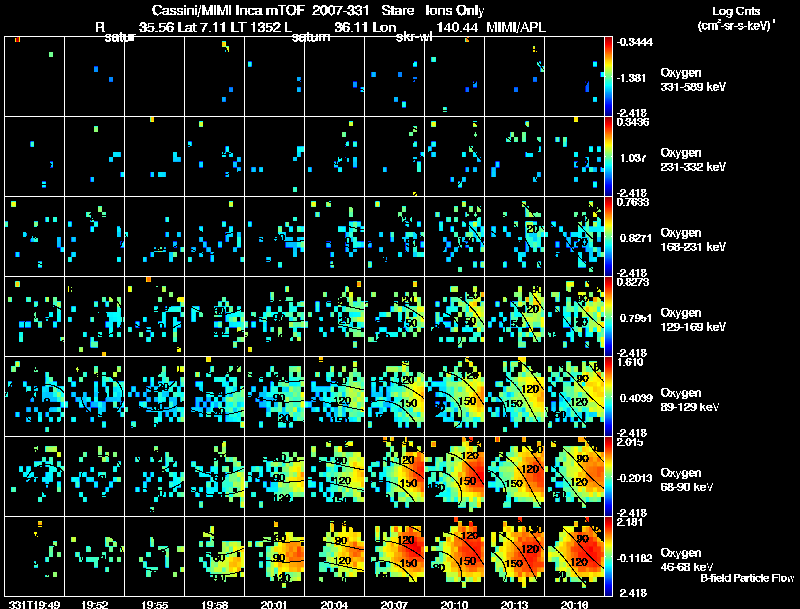
Task: Click the color bar beside Oxygen 89-129 keV
Action: 608,396
